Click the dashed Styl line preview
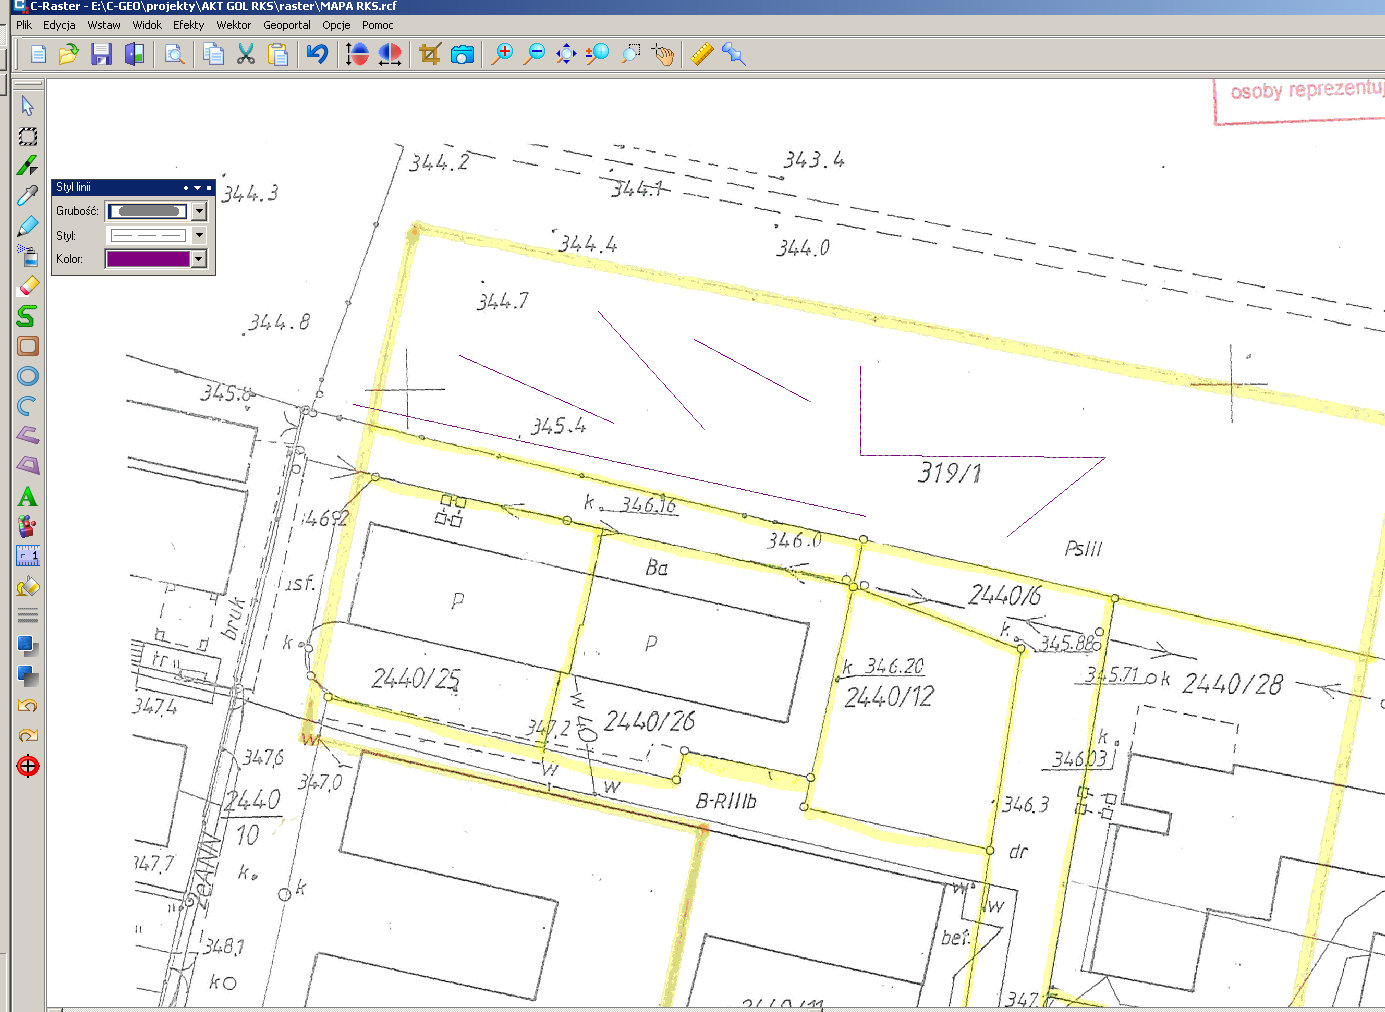The height and width of the screenshot is (1012, 1385). coord(148,235)
